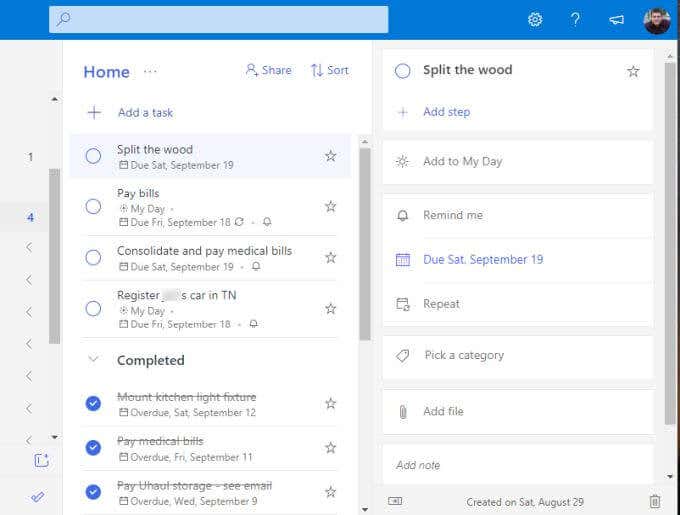
Task: Click the sidebar scrollbar down arrow
Action: coord(55,437)
